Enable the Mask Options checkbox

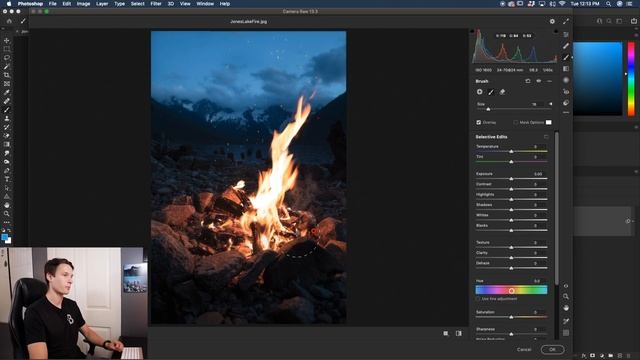click(516, 122)
